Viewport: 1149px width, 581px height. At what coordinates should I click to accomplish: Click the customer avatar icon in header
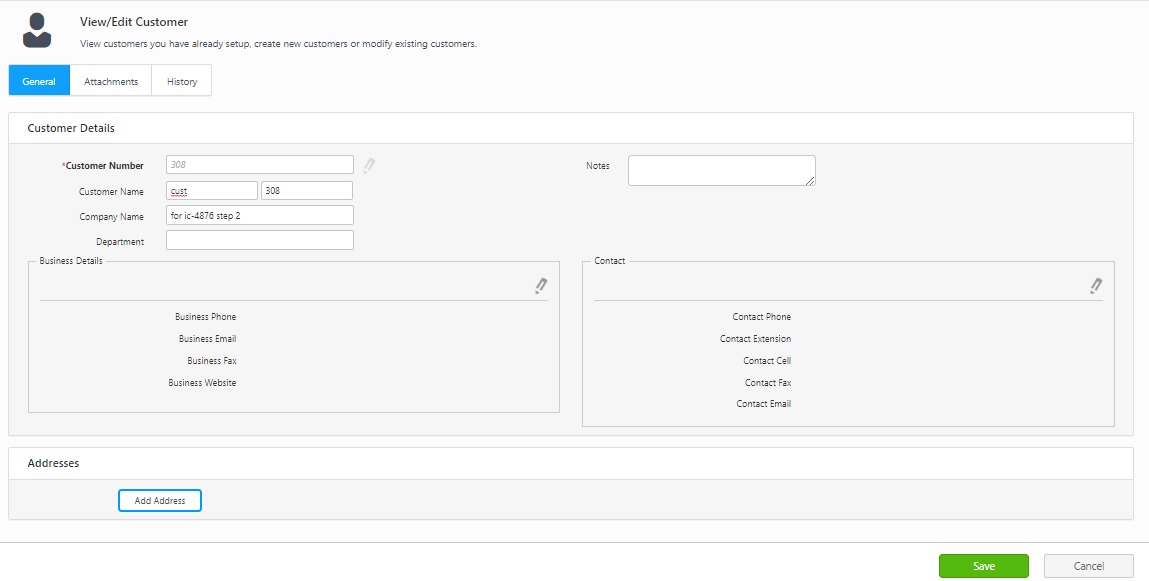(x=37, y=31)
